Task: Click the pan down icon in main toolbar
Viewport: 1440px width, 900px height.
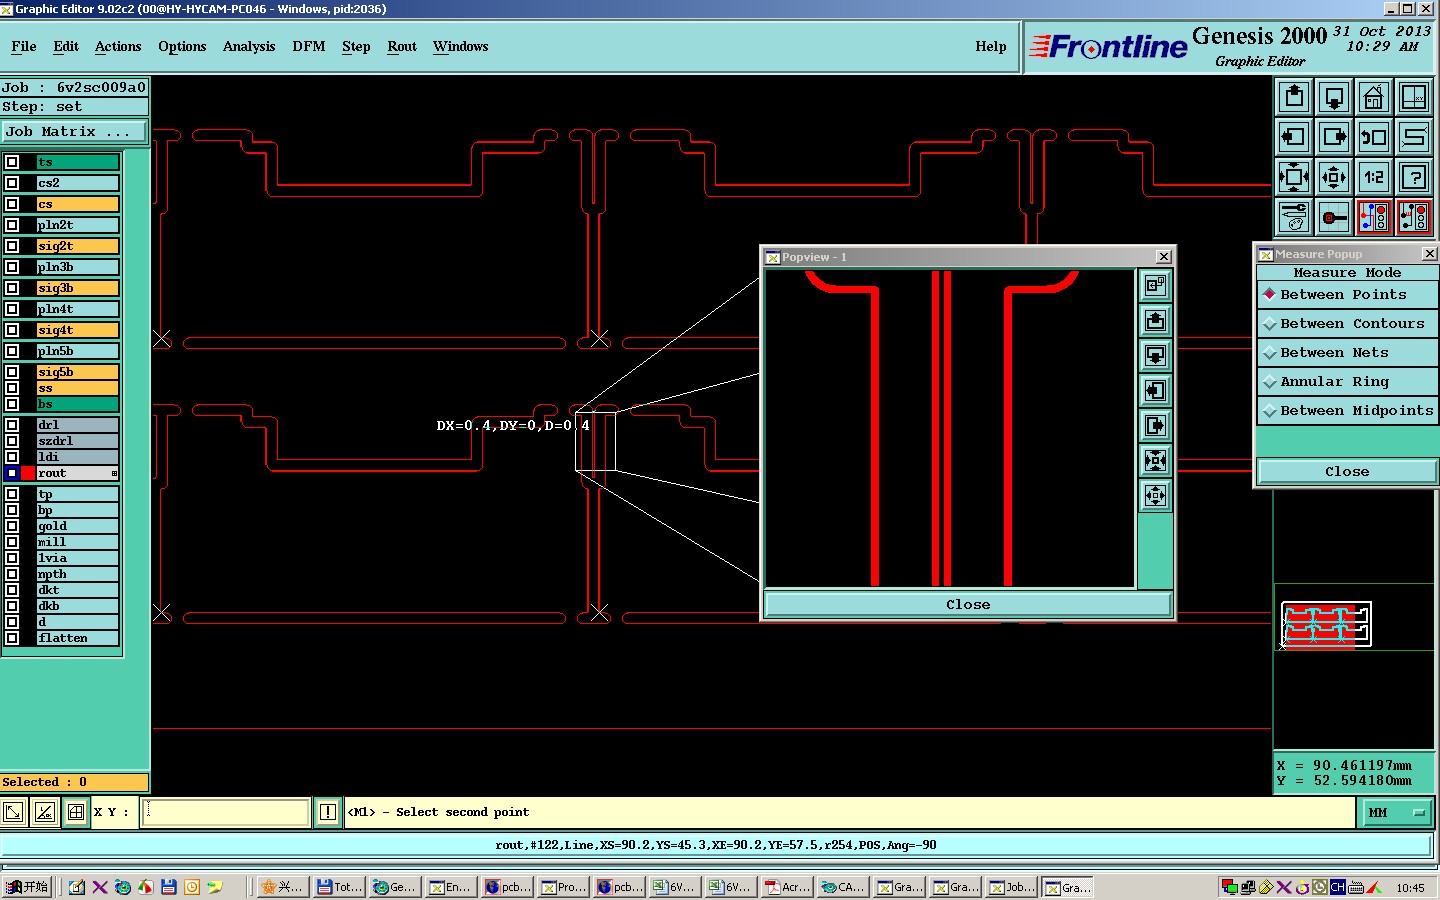Action: point(1334,97)
